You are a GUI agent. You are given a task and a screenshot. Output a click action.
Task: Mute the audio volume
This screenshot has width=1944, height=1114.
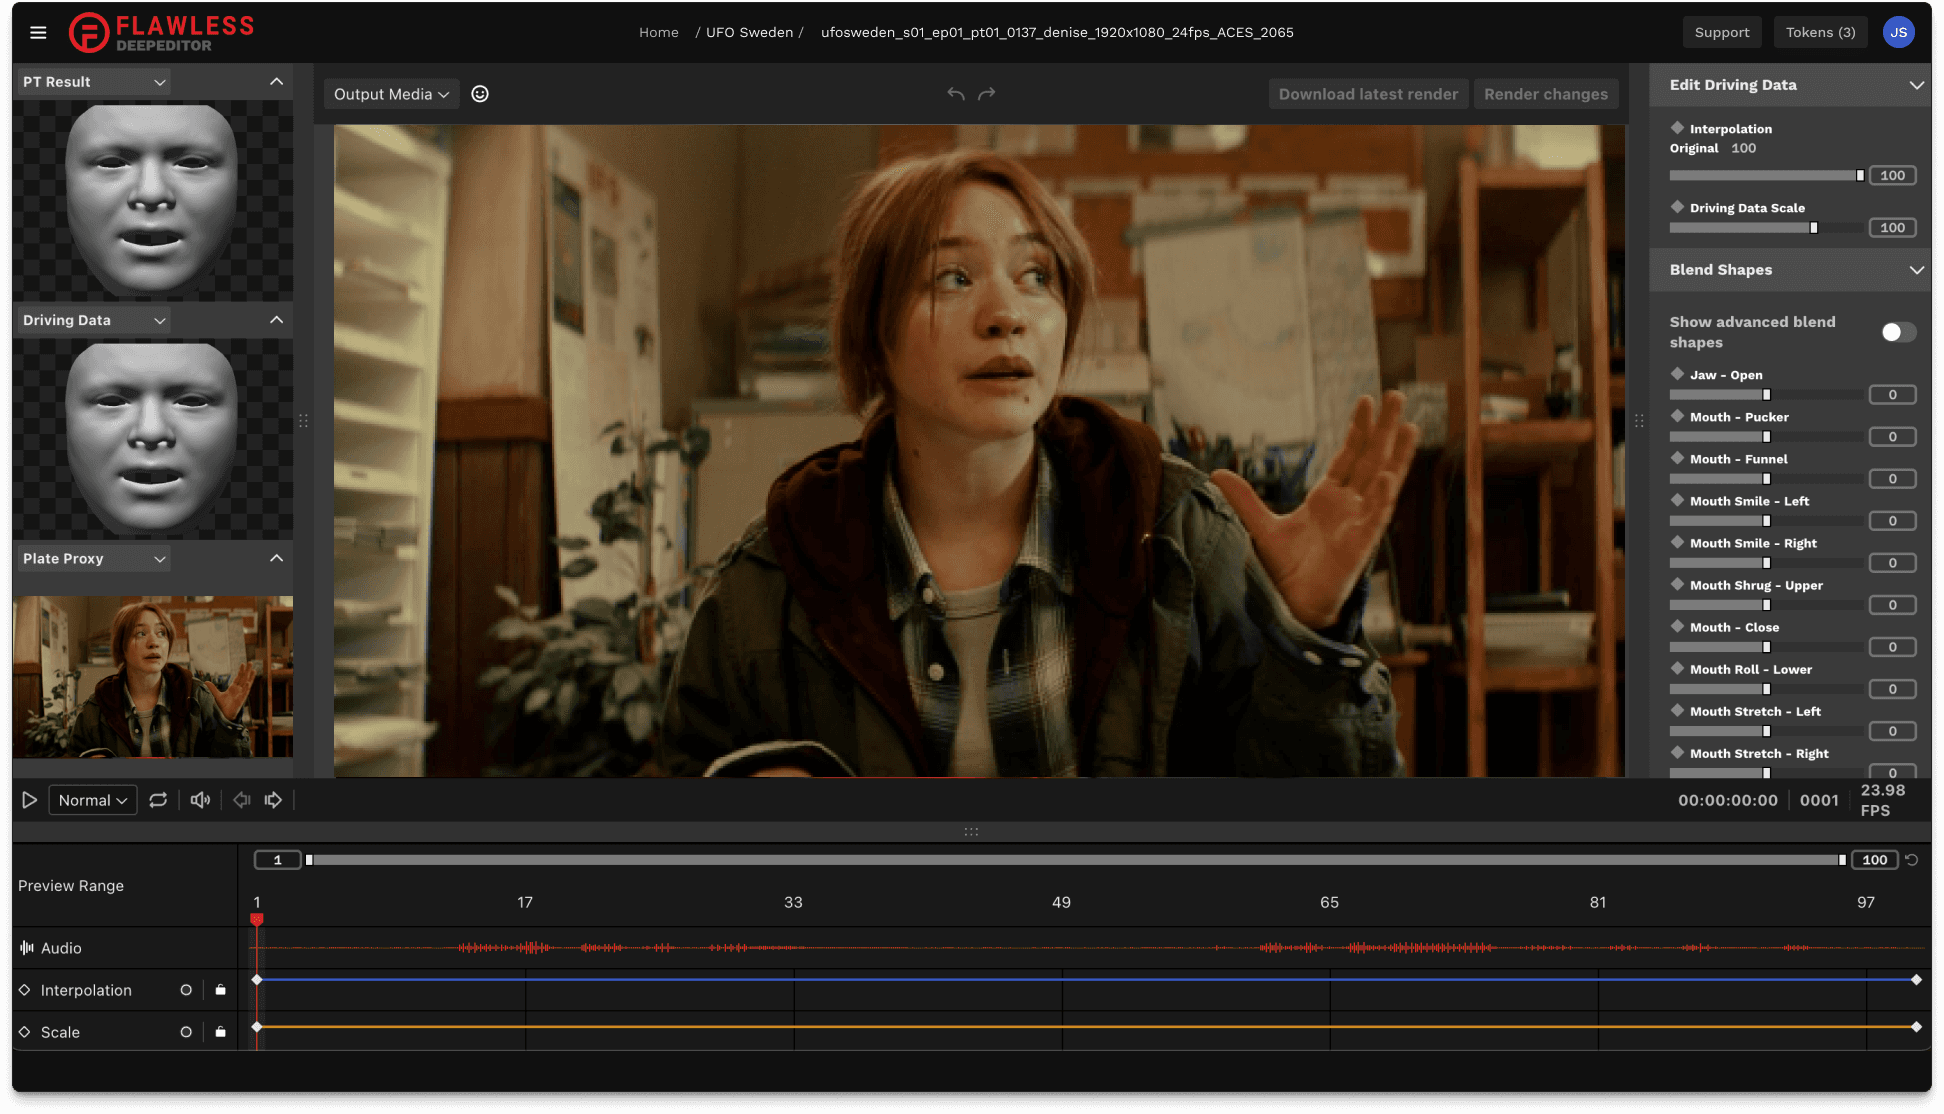(x=200, y=800)
